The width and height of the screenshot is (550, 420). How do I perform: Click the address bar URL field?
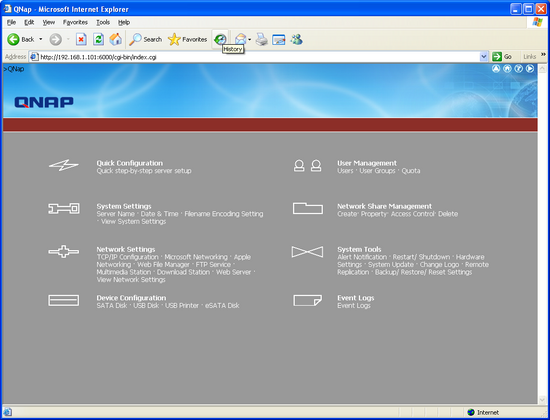254,57
